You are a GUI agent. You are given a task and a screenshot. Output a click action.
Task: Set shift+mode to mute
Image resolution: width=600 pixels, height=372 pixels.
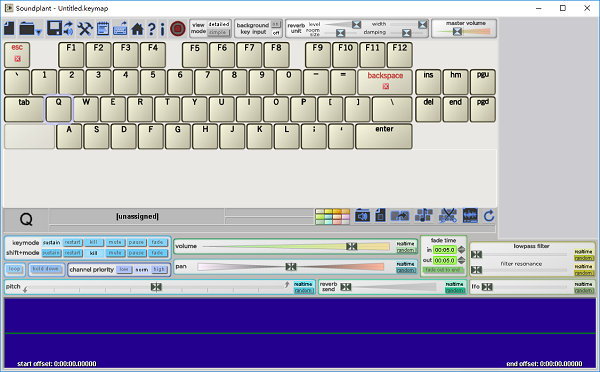[x=115, y=253]
